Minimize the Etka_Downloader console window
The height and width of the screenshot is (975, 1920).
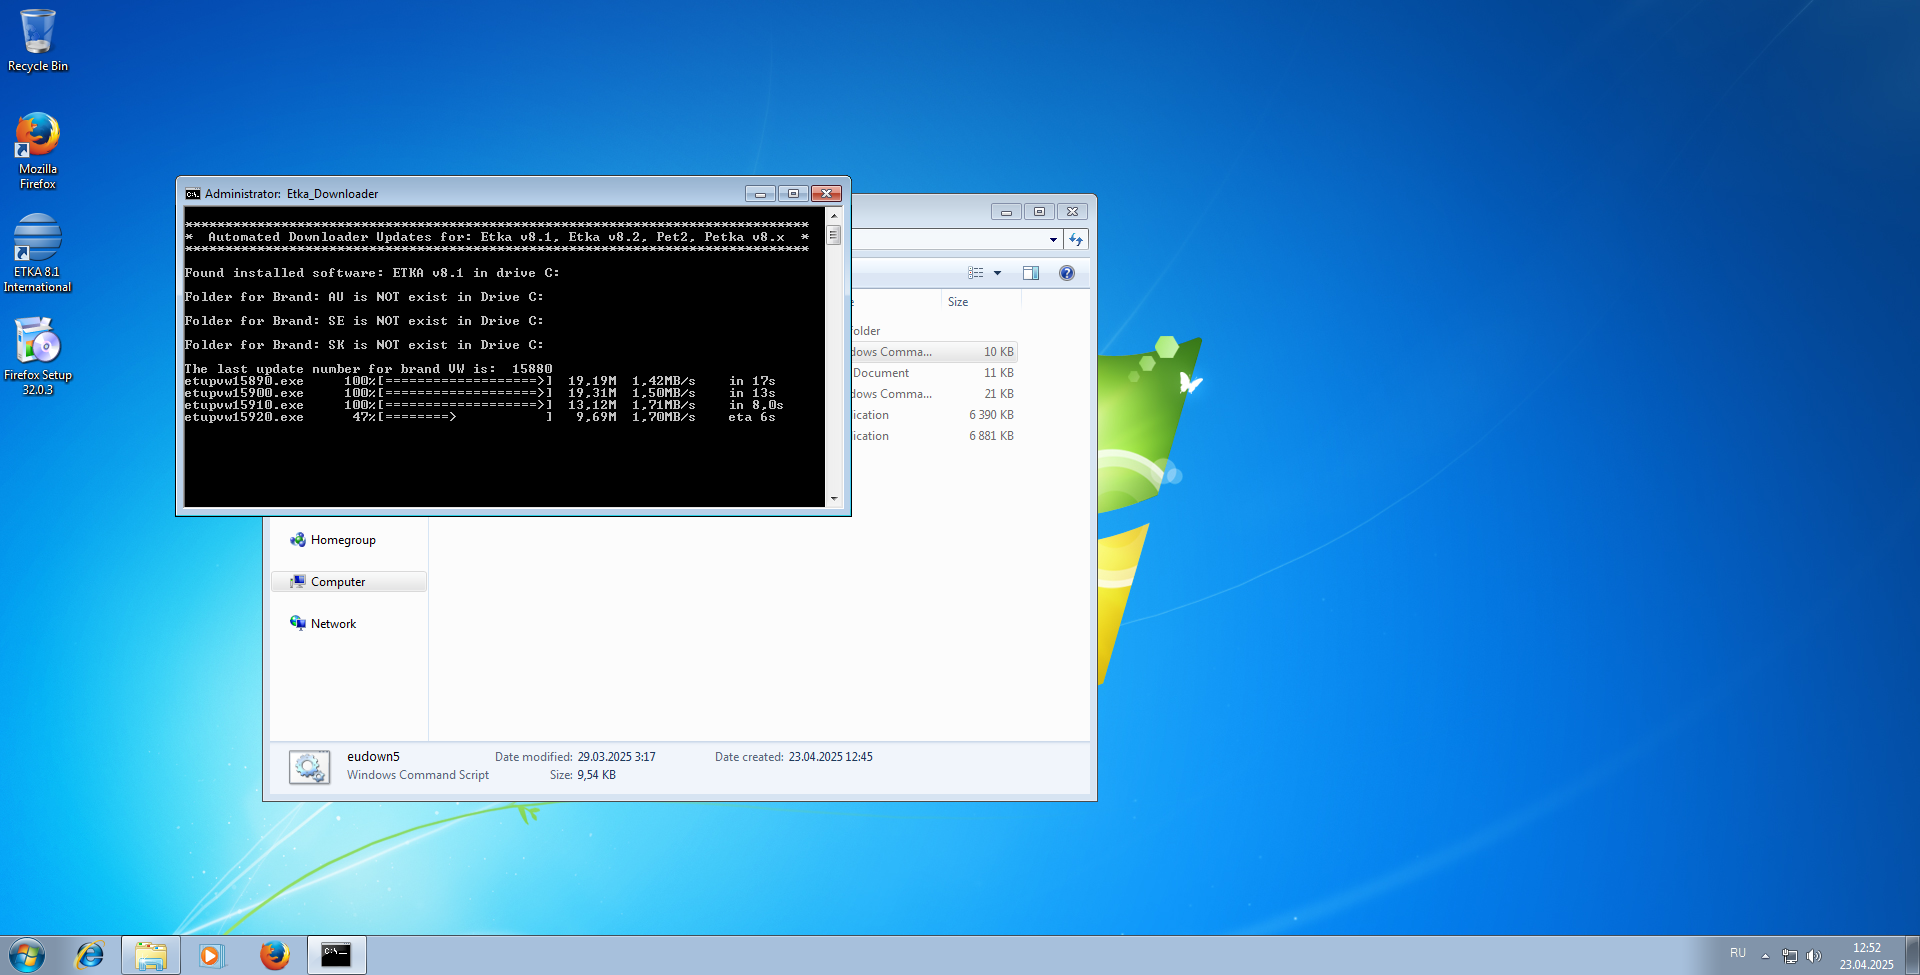pos(760,194)
